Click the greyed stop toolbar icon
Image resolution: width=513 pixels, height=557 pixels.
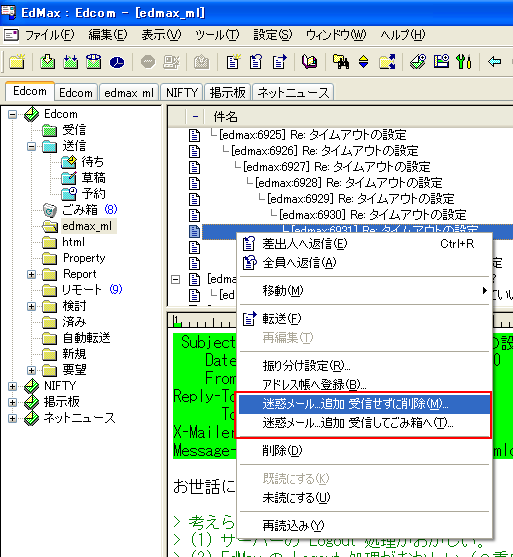pos(148,62)
